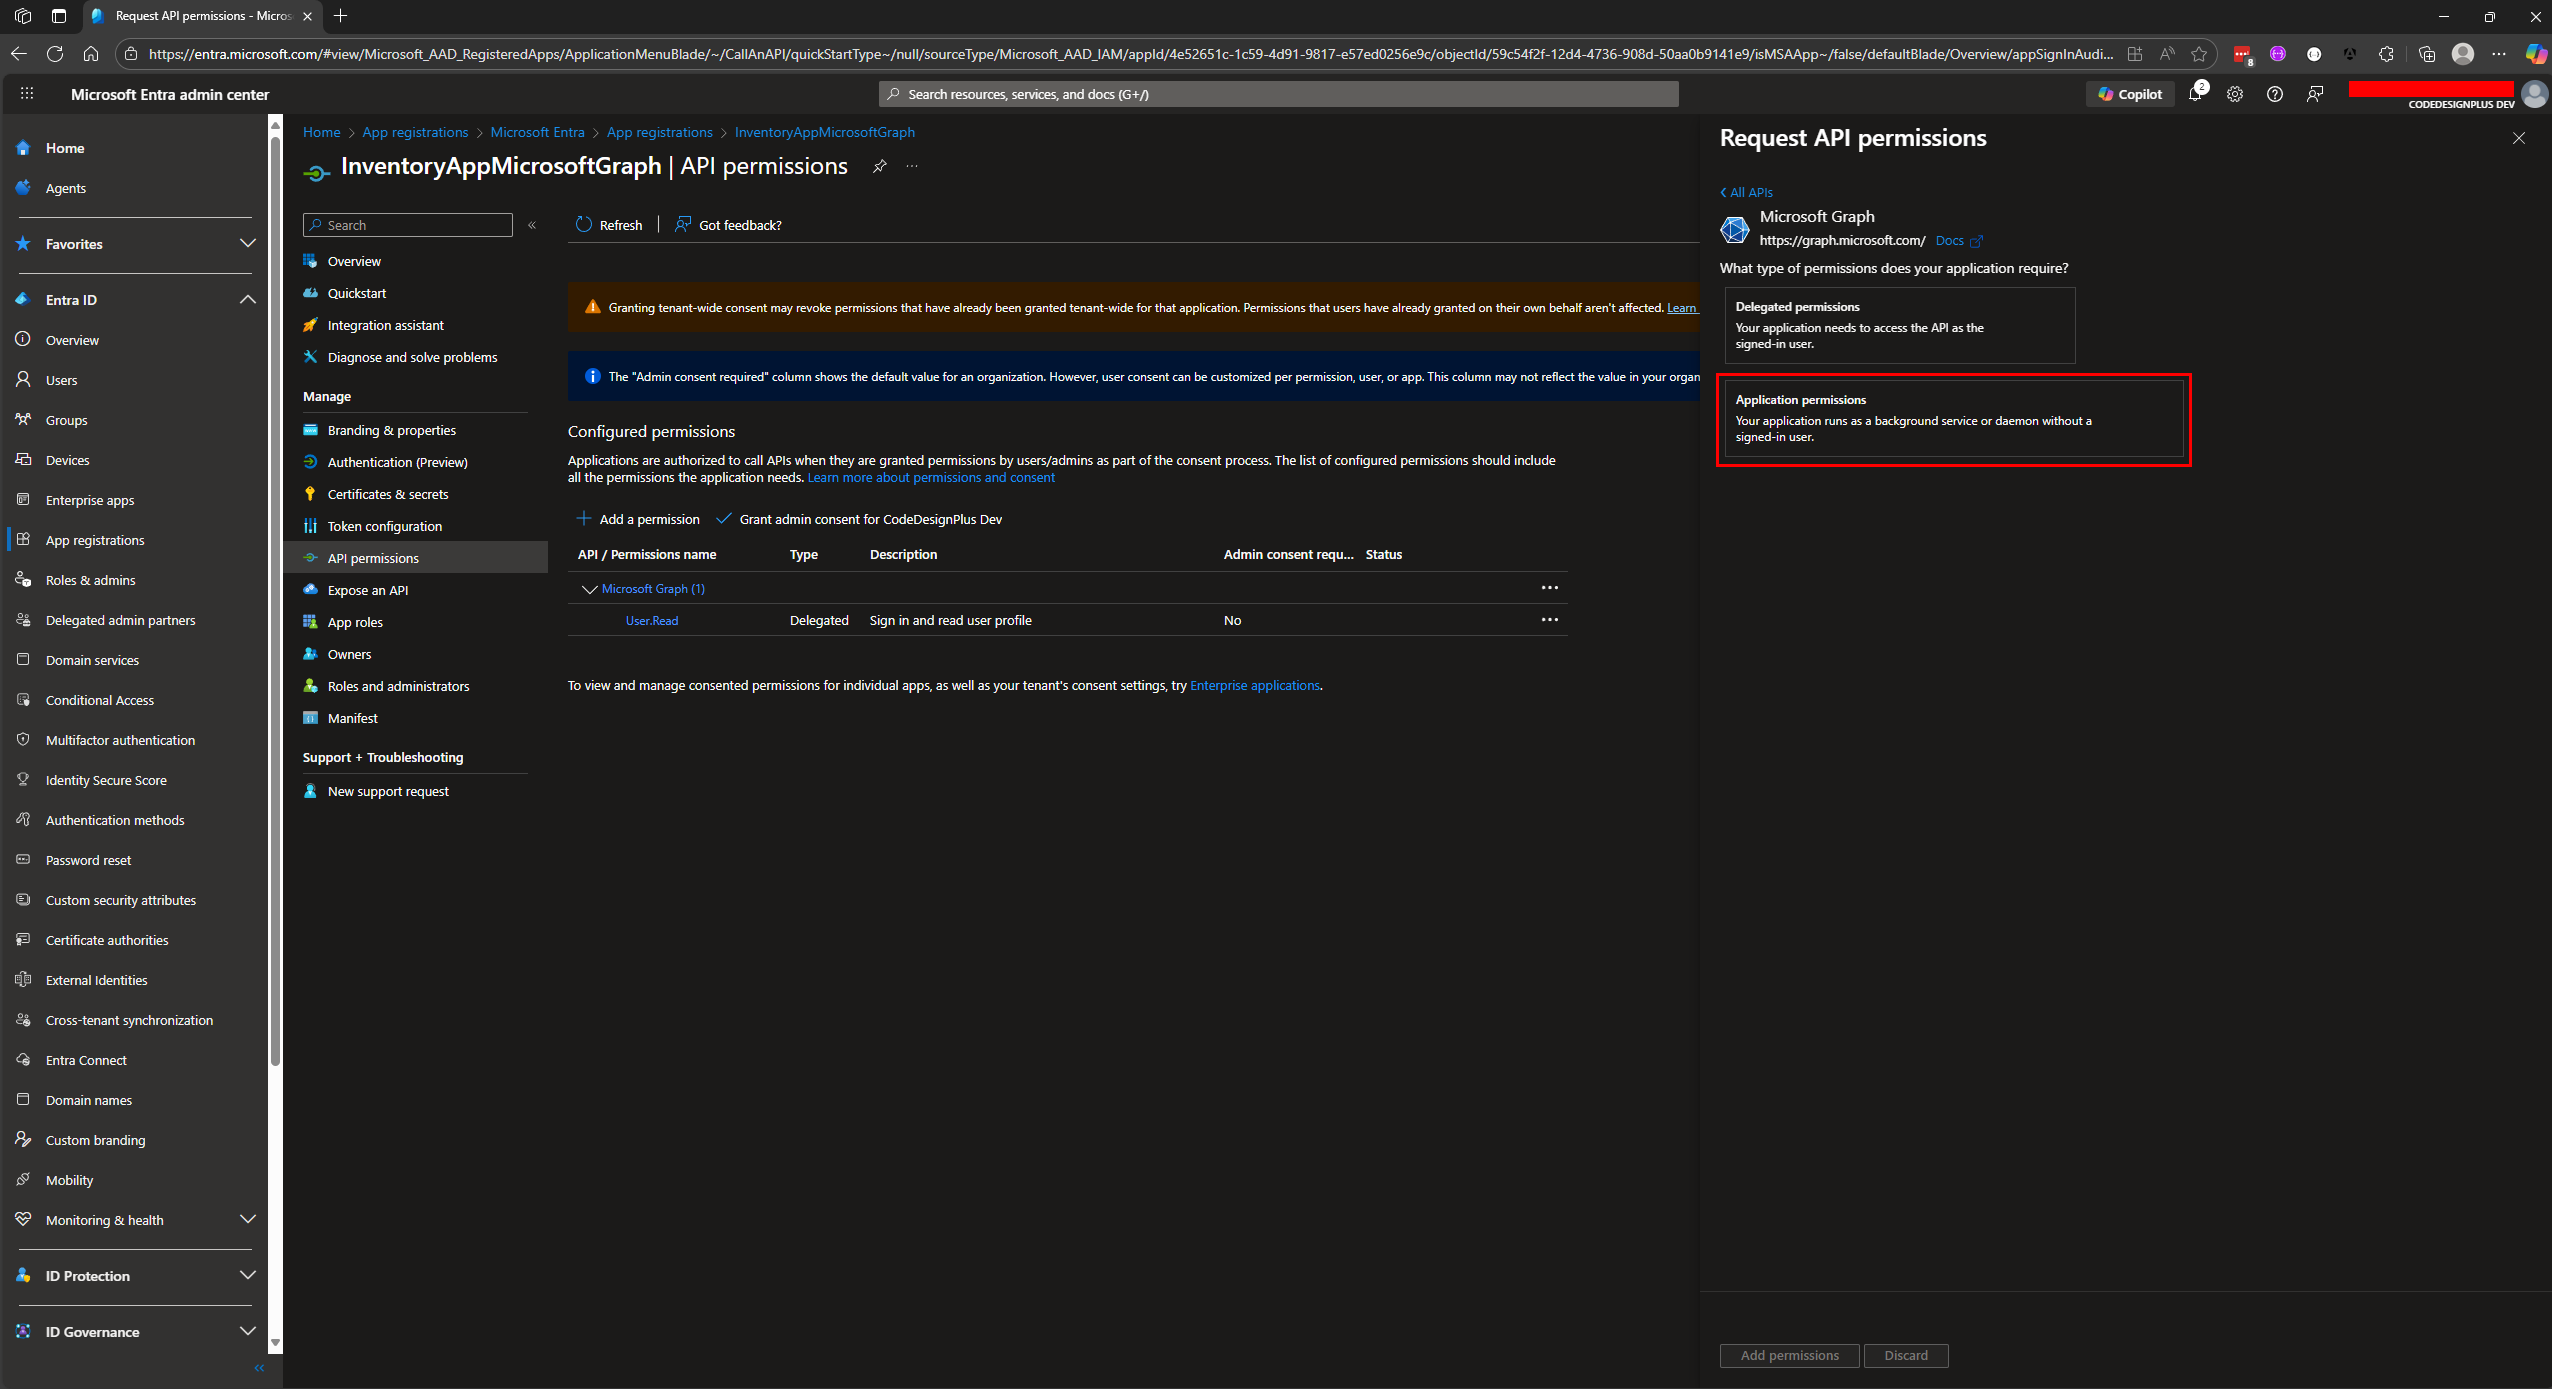Go back to All APIs
Viewport: 2552px width, 1389px height.
(1746, 192)
